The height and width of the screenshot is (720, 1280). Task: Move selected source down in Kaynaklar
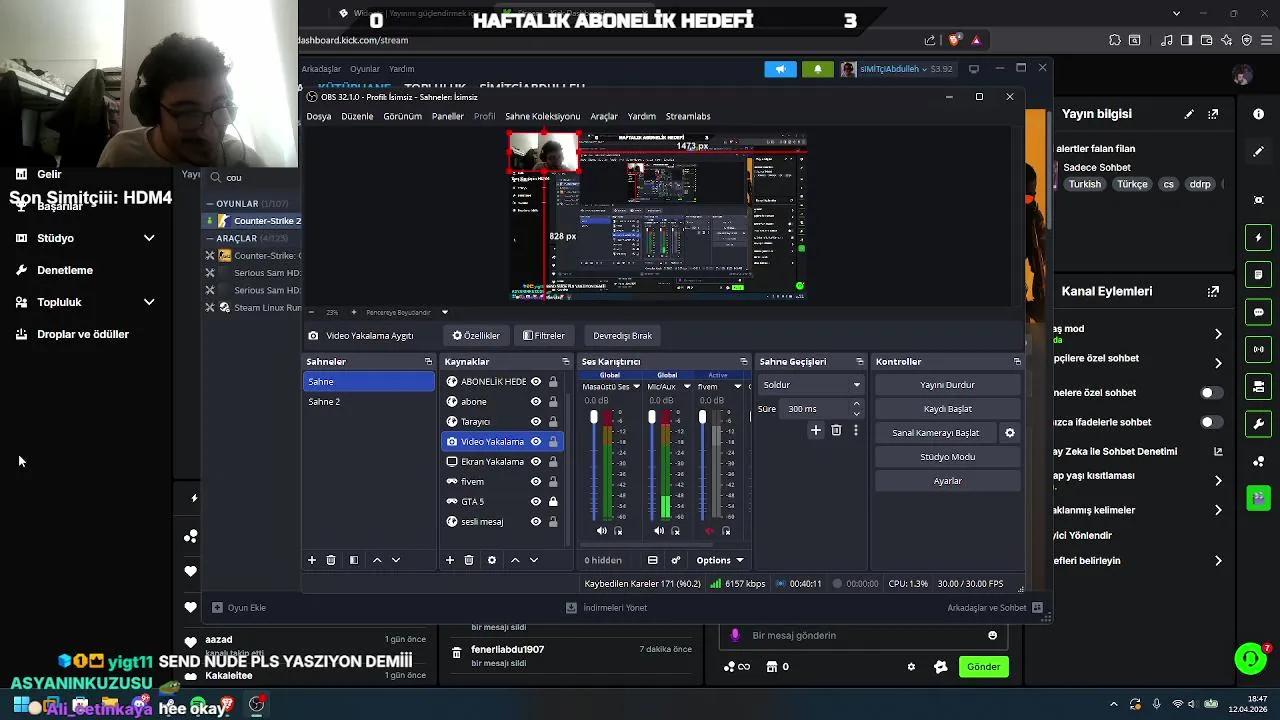(x=534, y=560)
